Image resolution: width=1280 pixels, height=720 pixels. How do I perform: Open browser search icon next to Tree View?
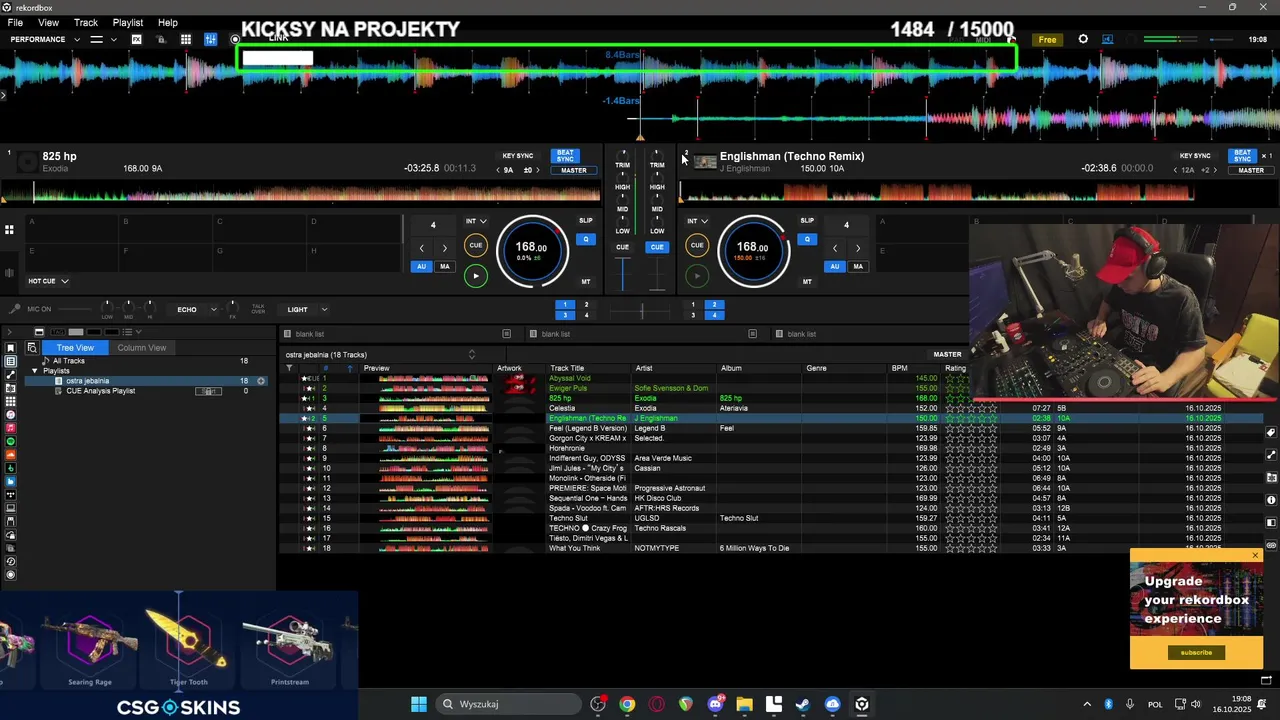[x=32, y=348]
